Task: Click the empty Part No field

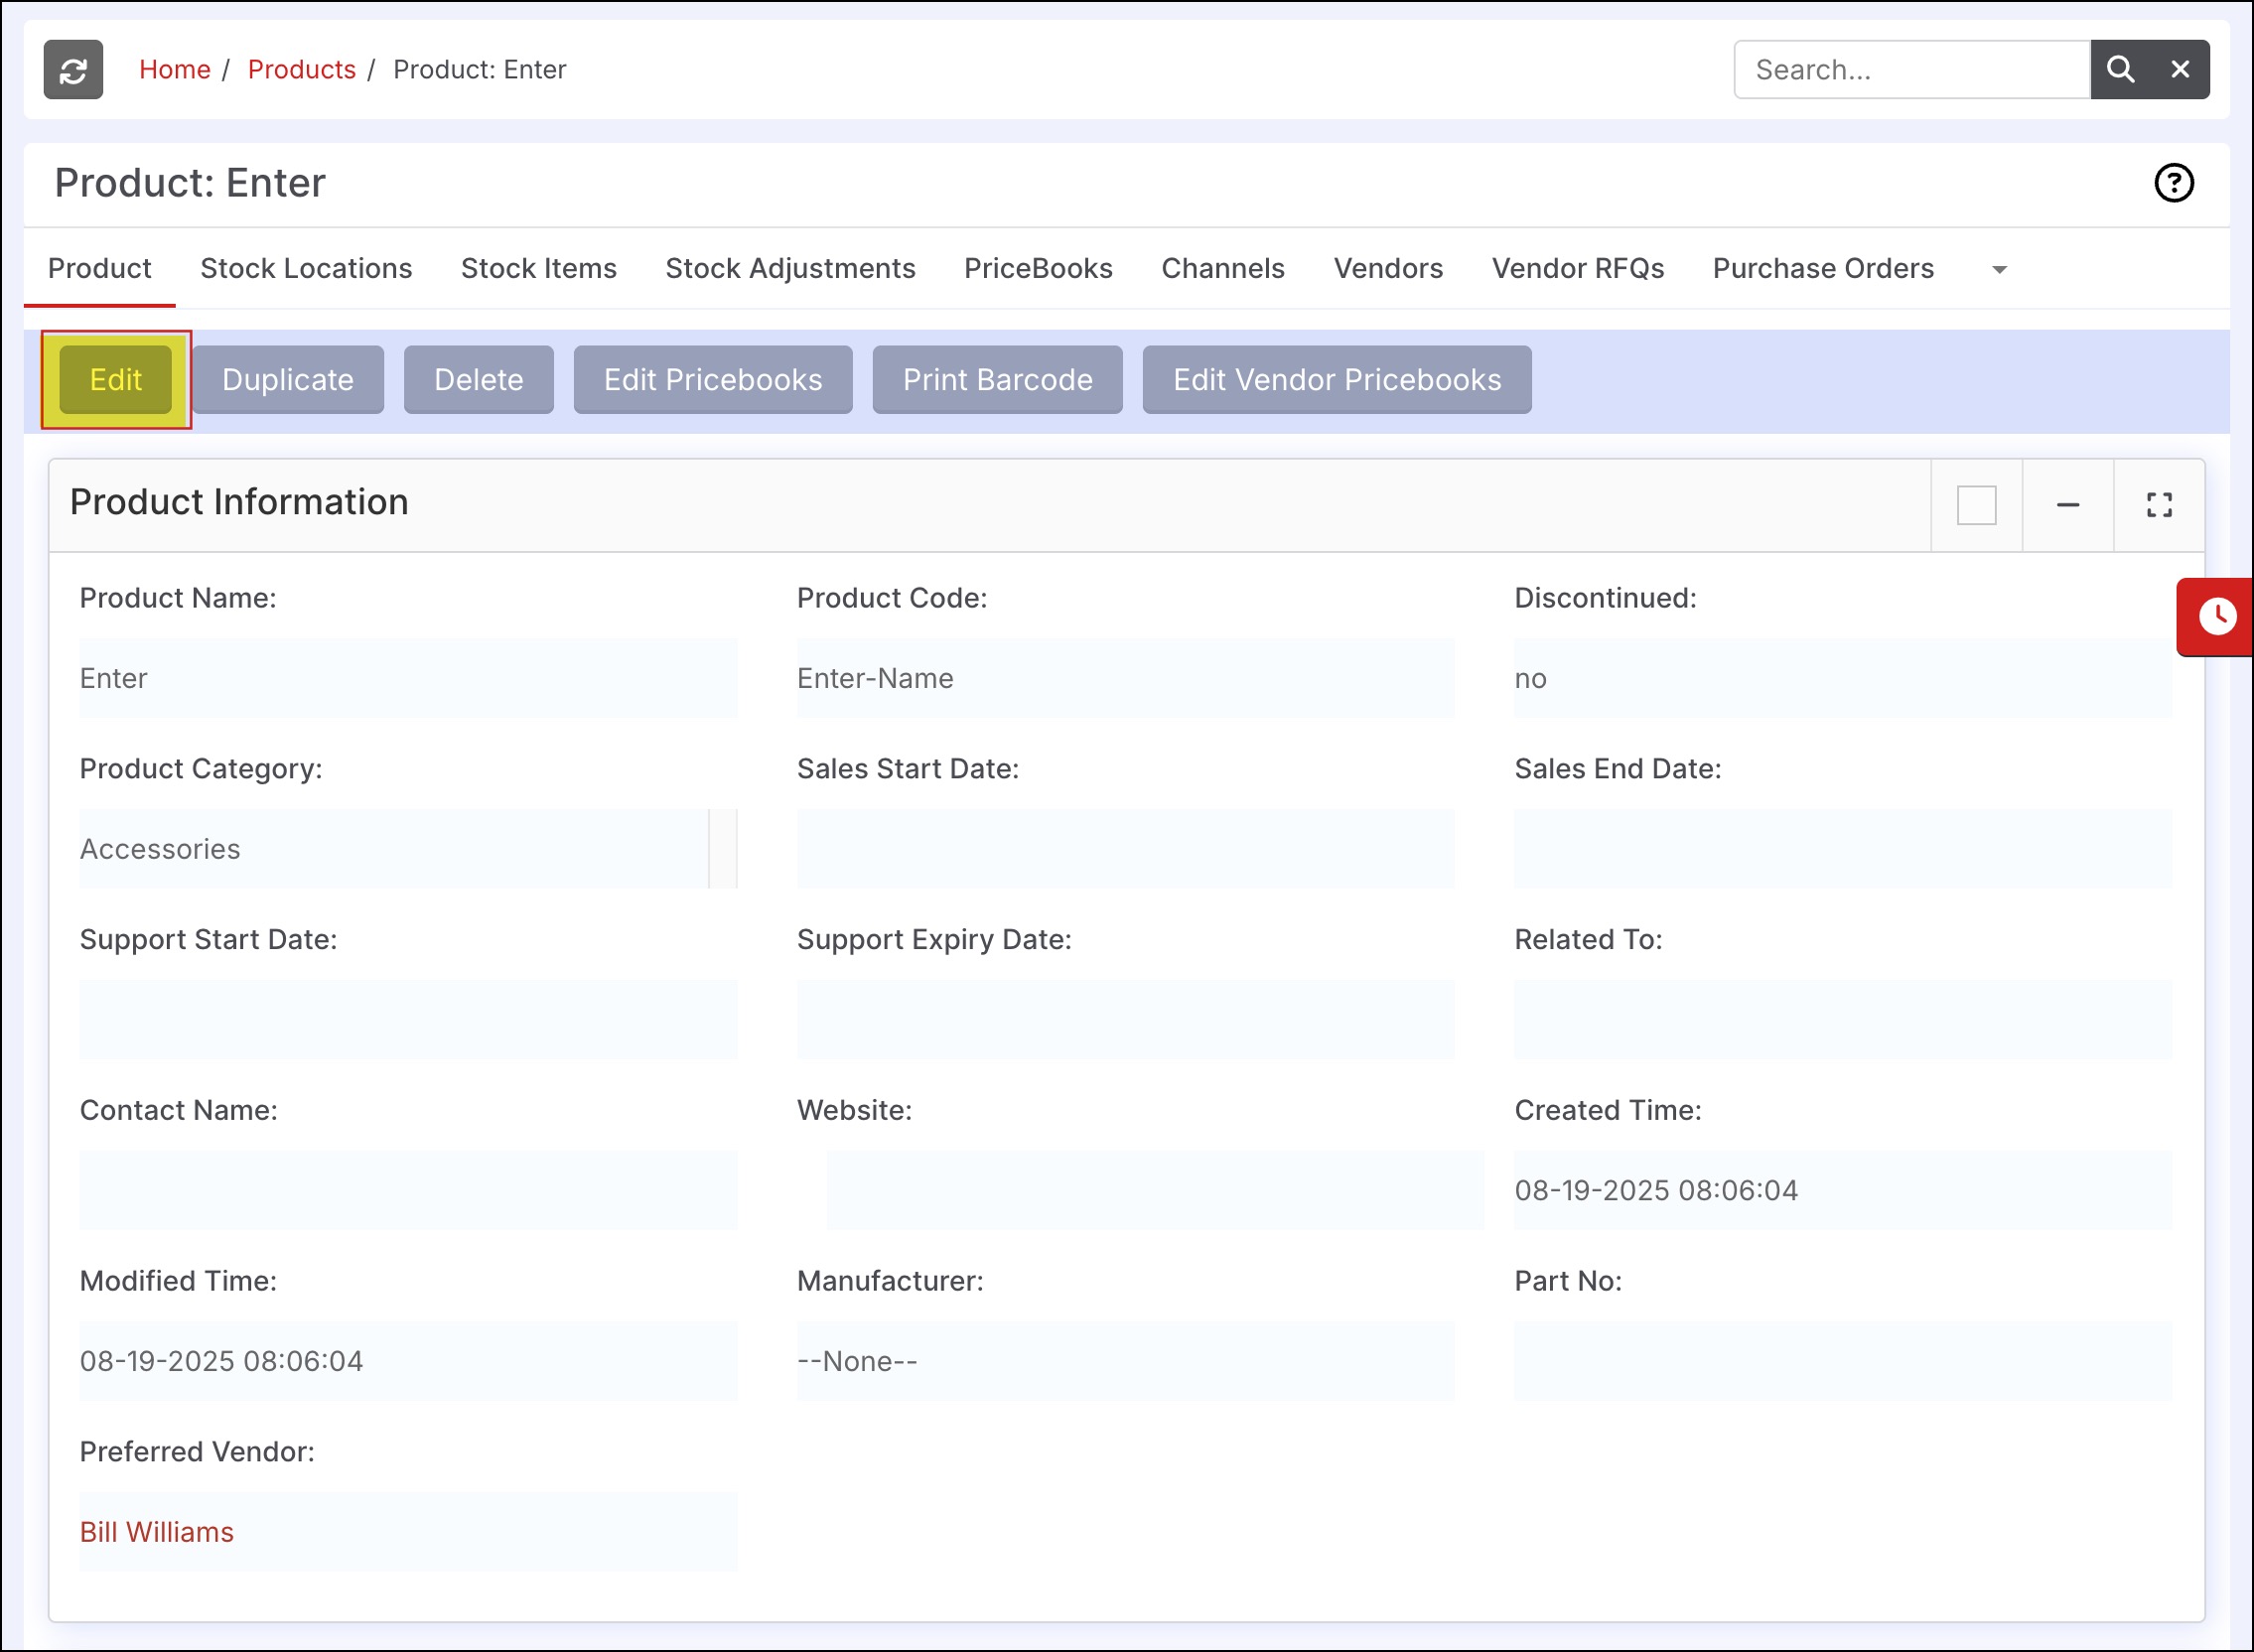Action: pos(1843,1361)
